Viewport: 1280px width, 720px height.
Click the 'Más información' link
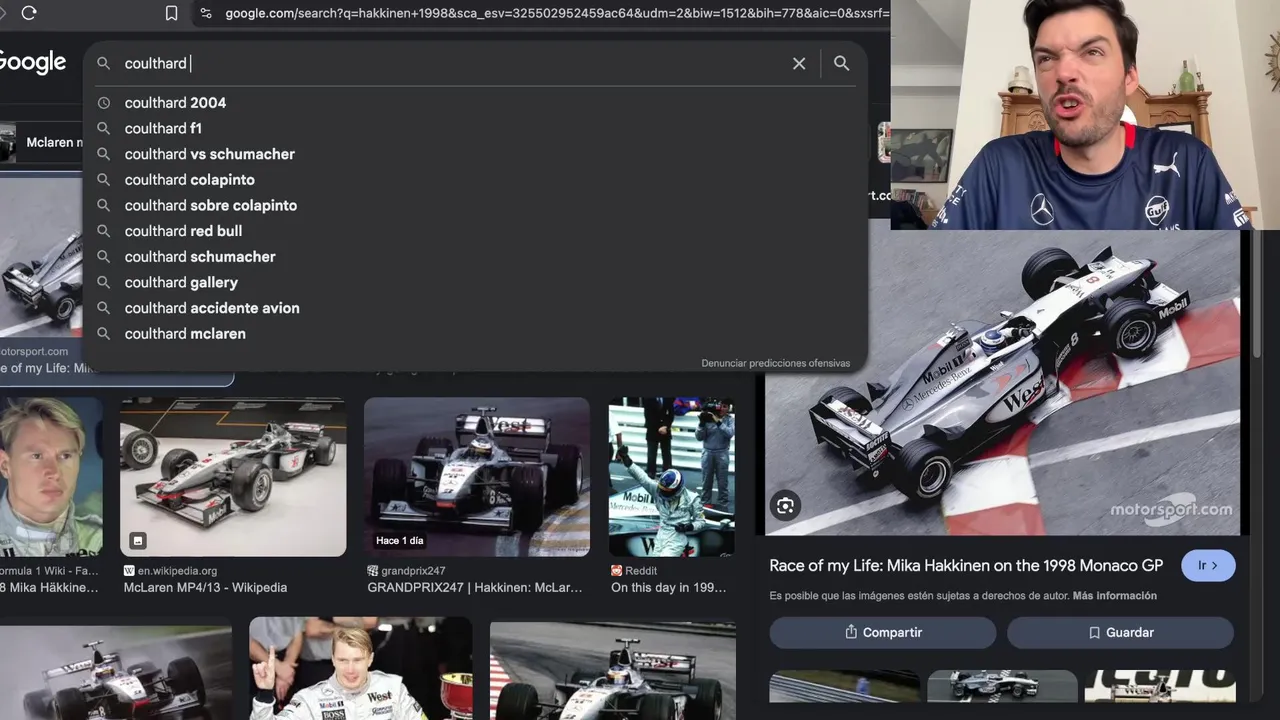pos(1115,596)
